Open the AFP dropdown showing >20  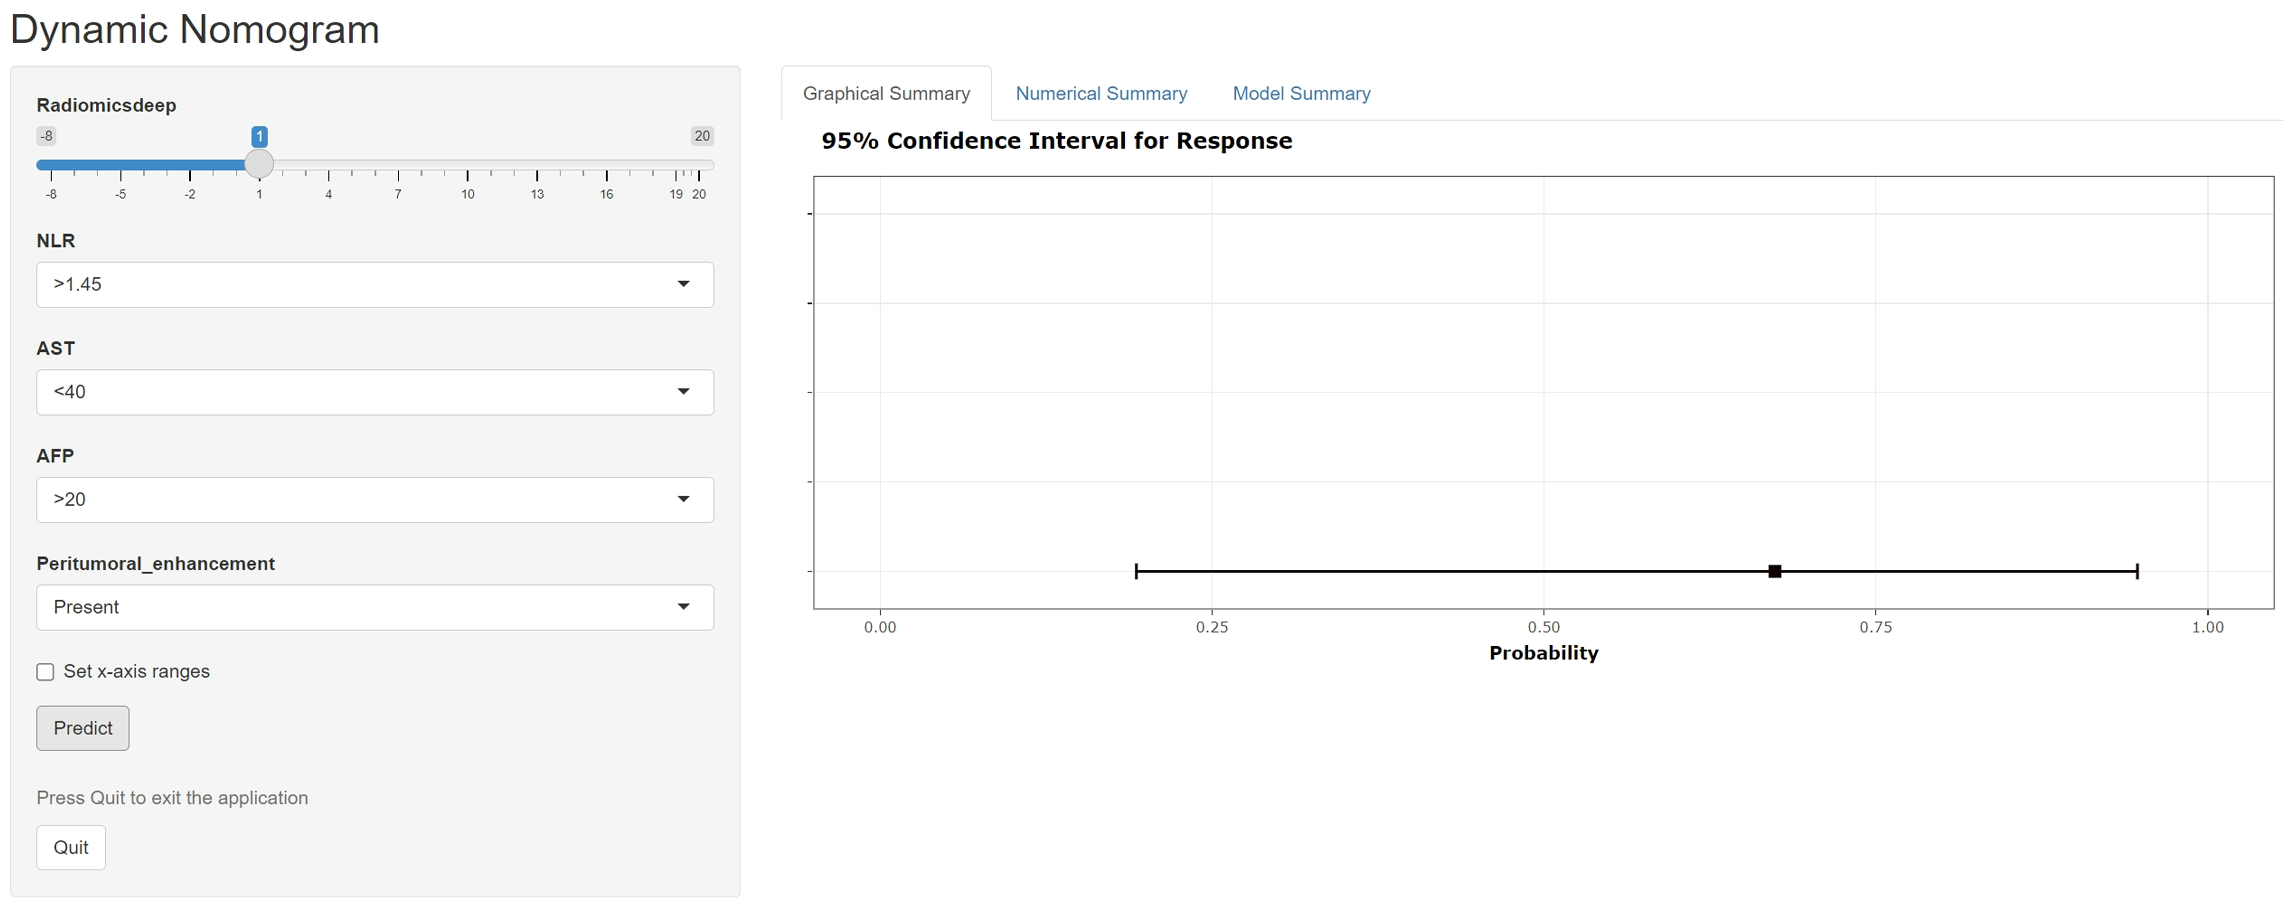[375, 500]
